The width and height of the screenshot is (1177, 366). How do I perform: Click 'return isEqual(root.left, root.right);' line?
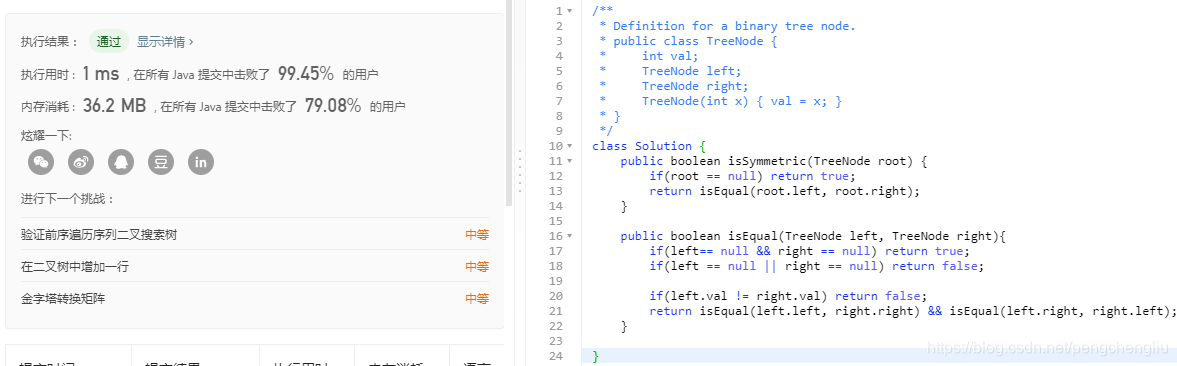(784, 191)
